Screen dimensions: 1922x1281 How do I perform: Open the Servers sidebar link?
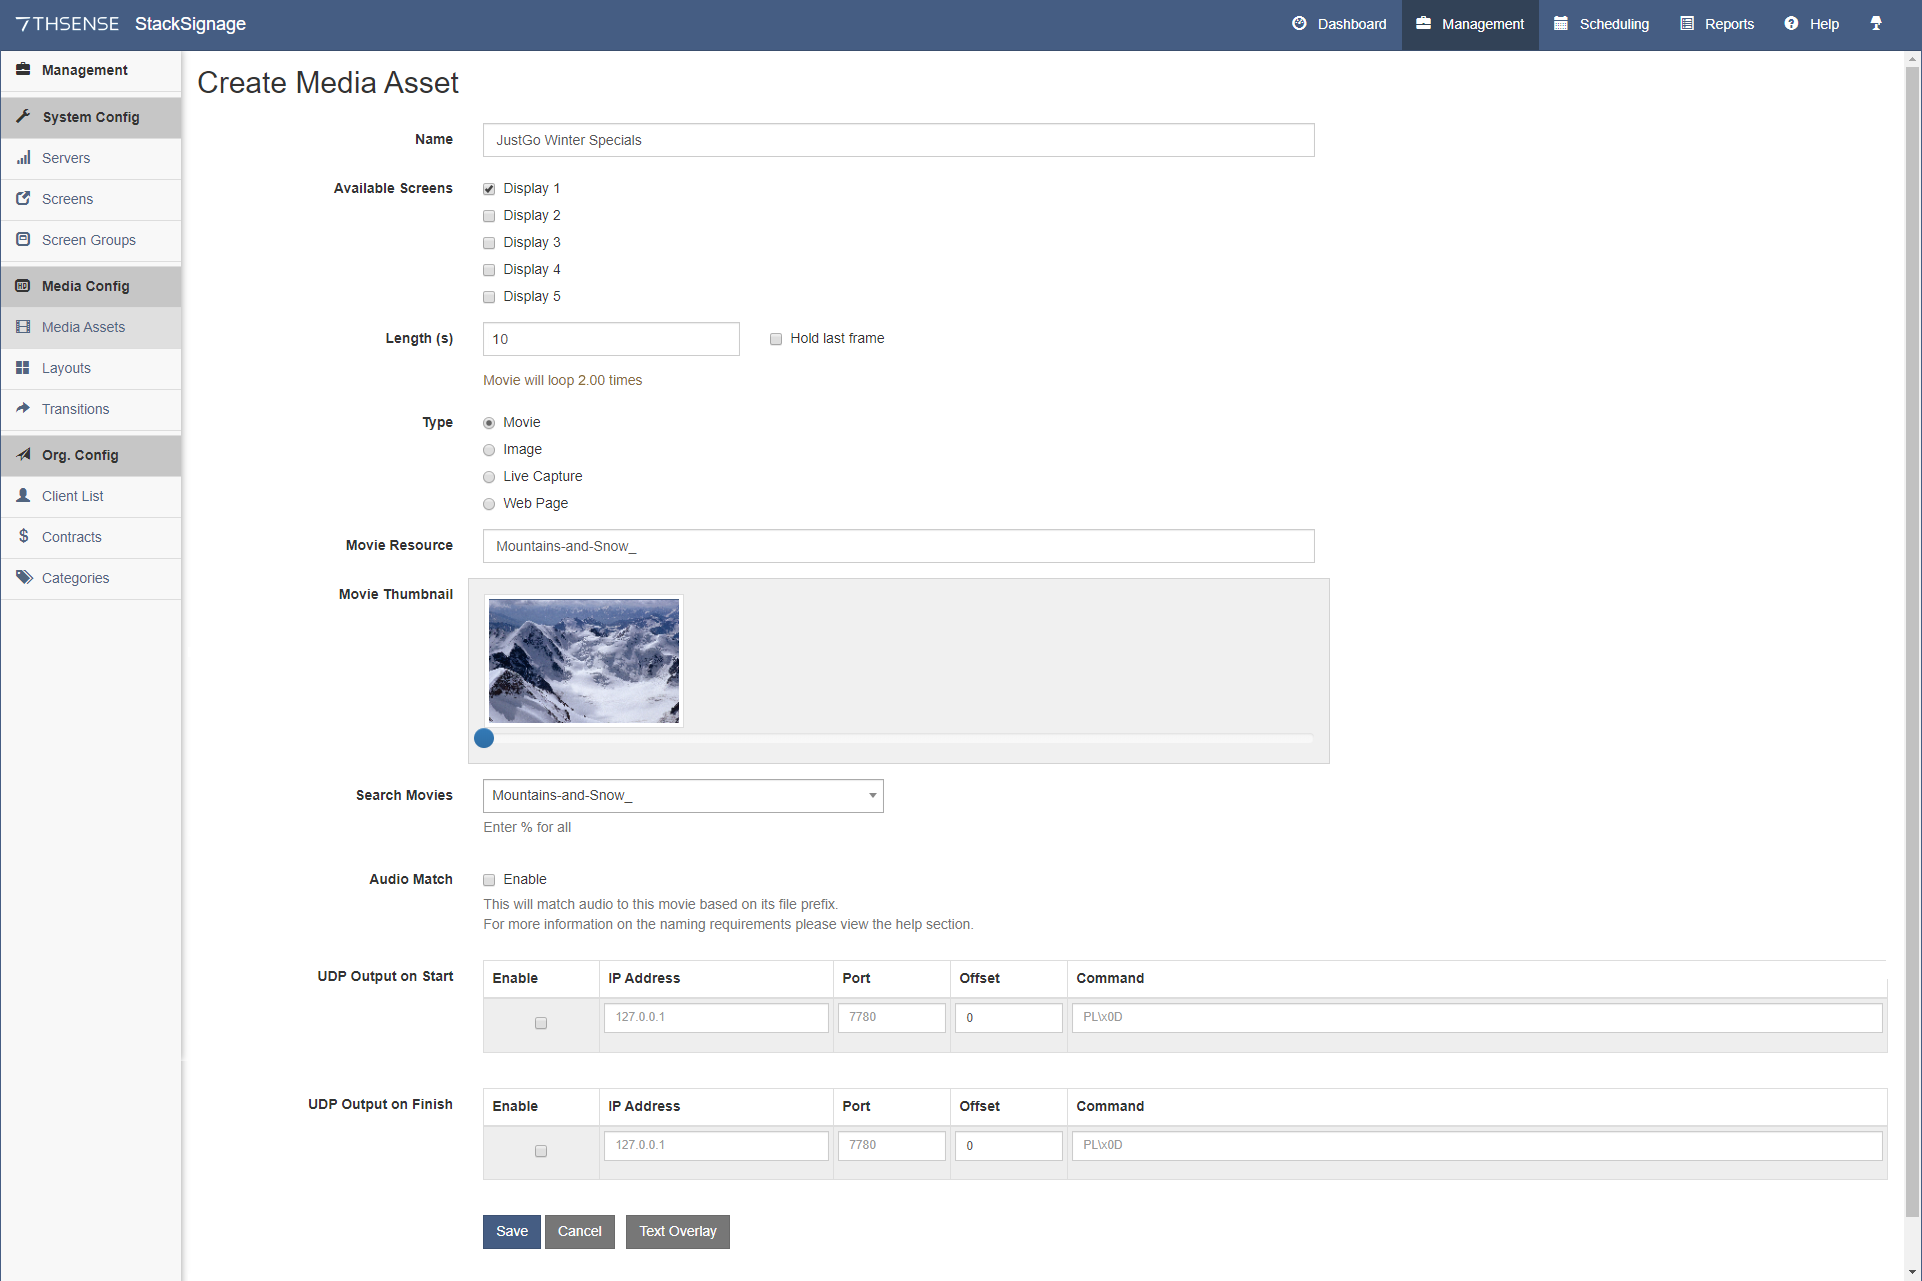91,158
